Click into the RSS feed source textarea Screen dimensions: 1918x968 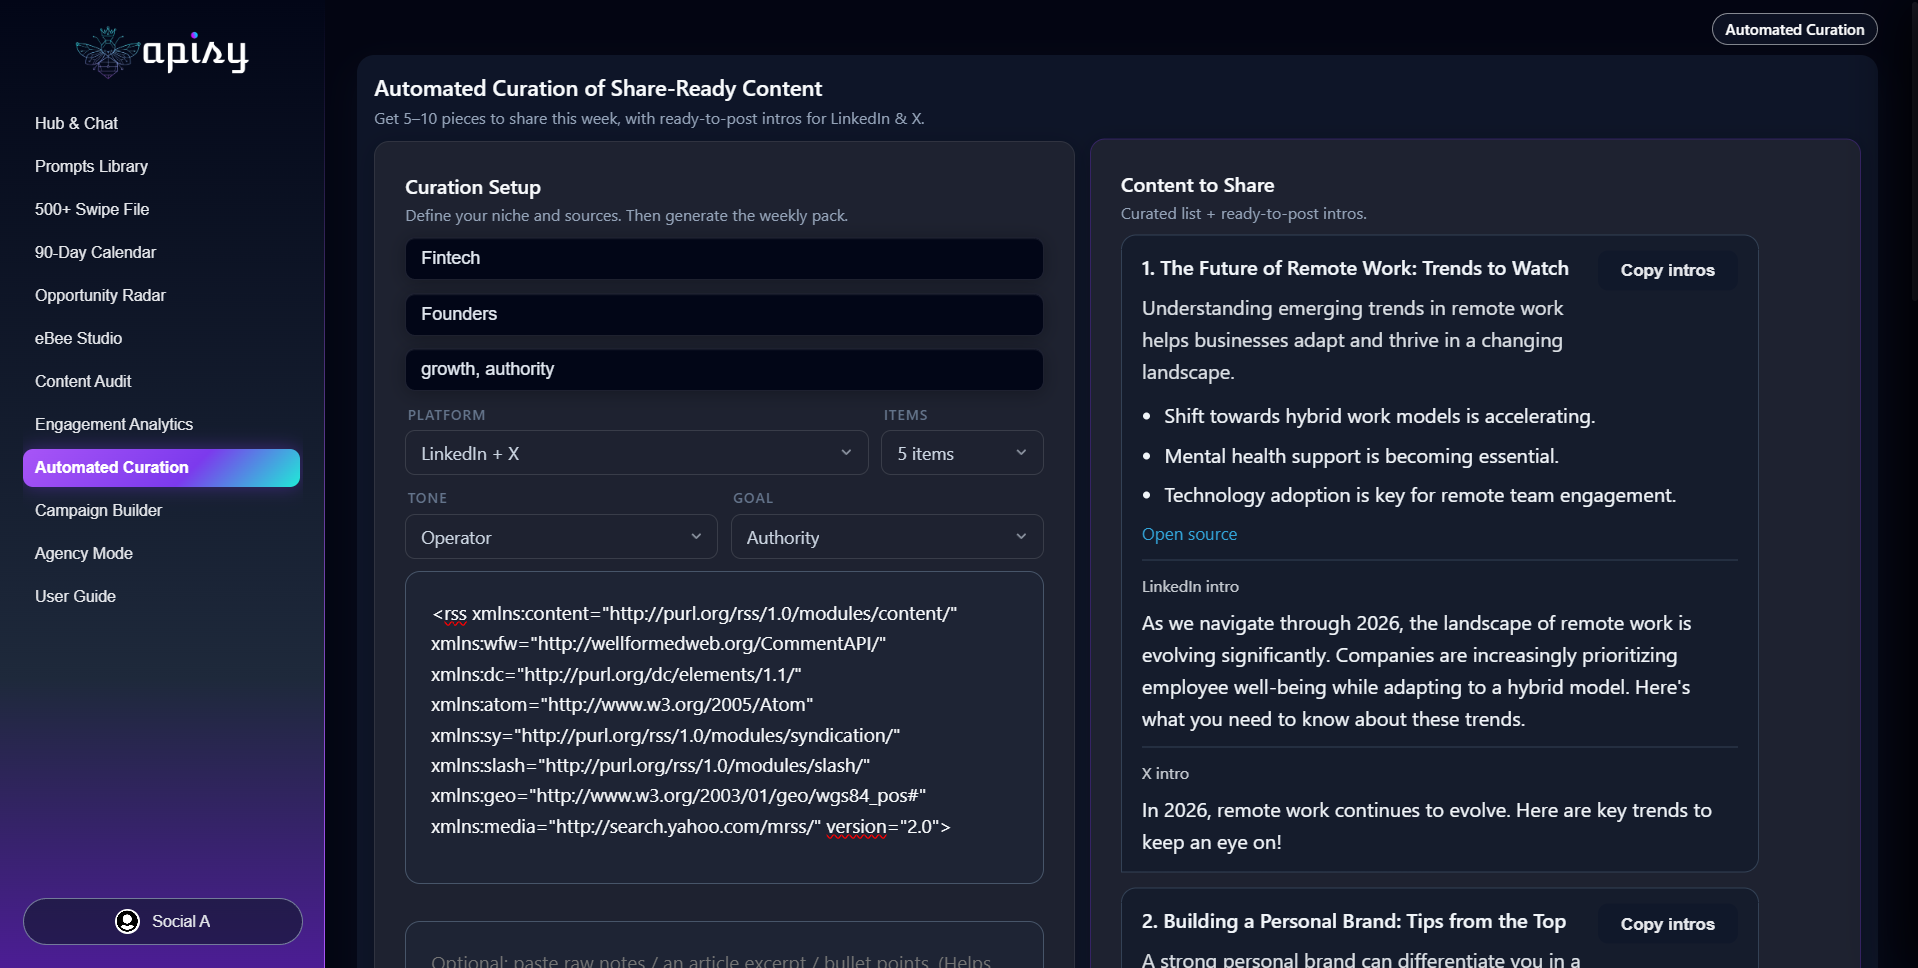click(x=724, y=727)
